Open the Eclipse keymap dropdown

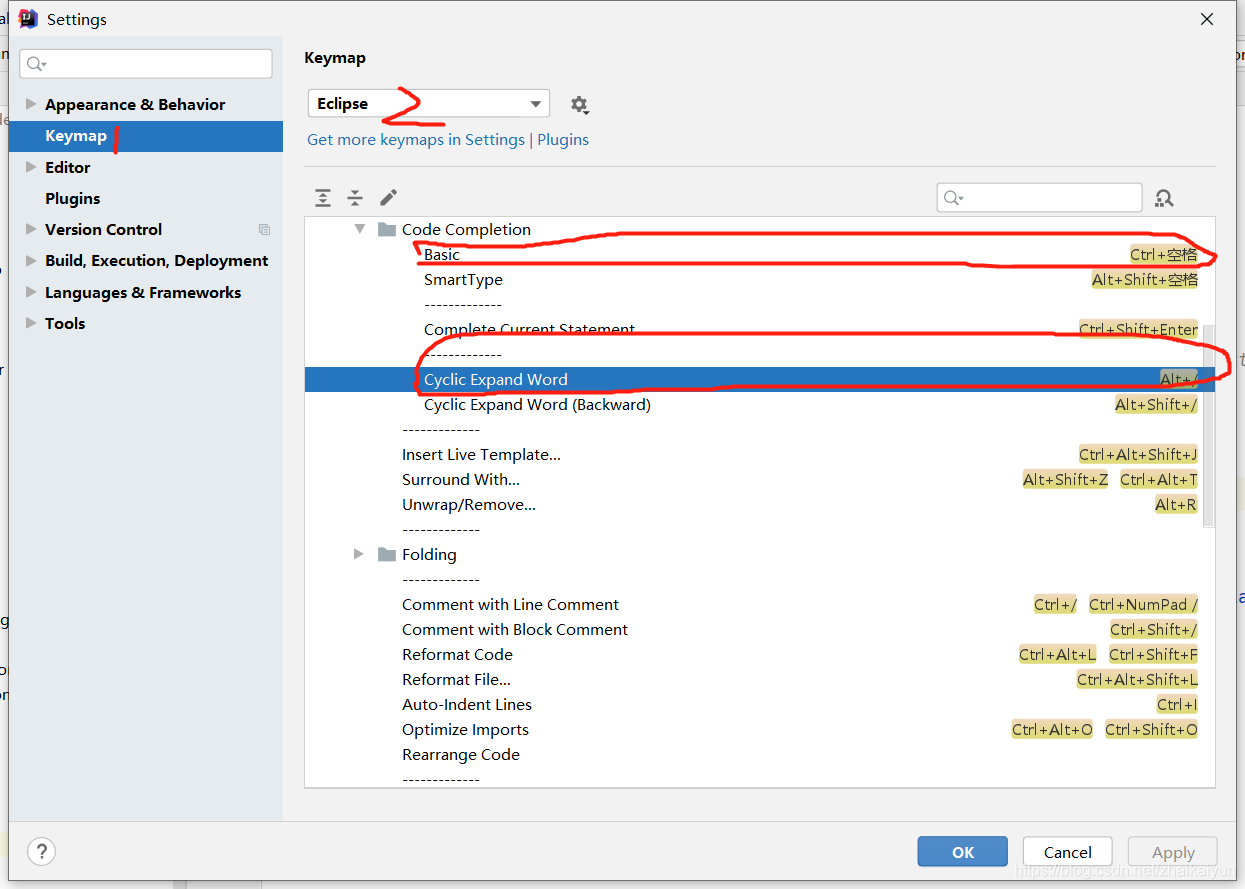[429, 104]
